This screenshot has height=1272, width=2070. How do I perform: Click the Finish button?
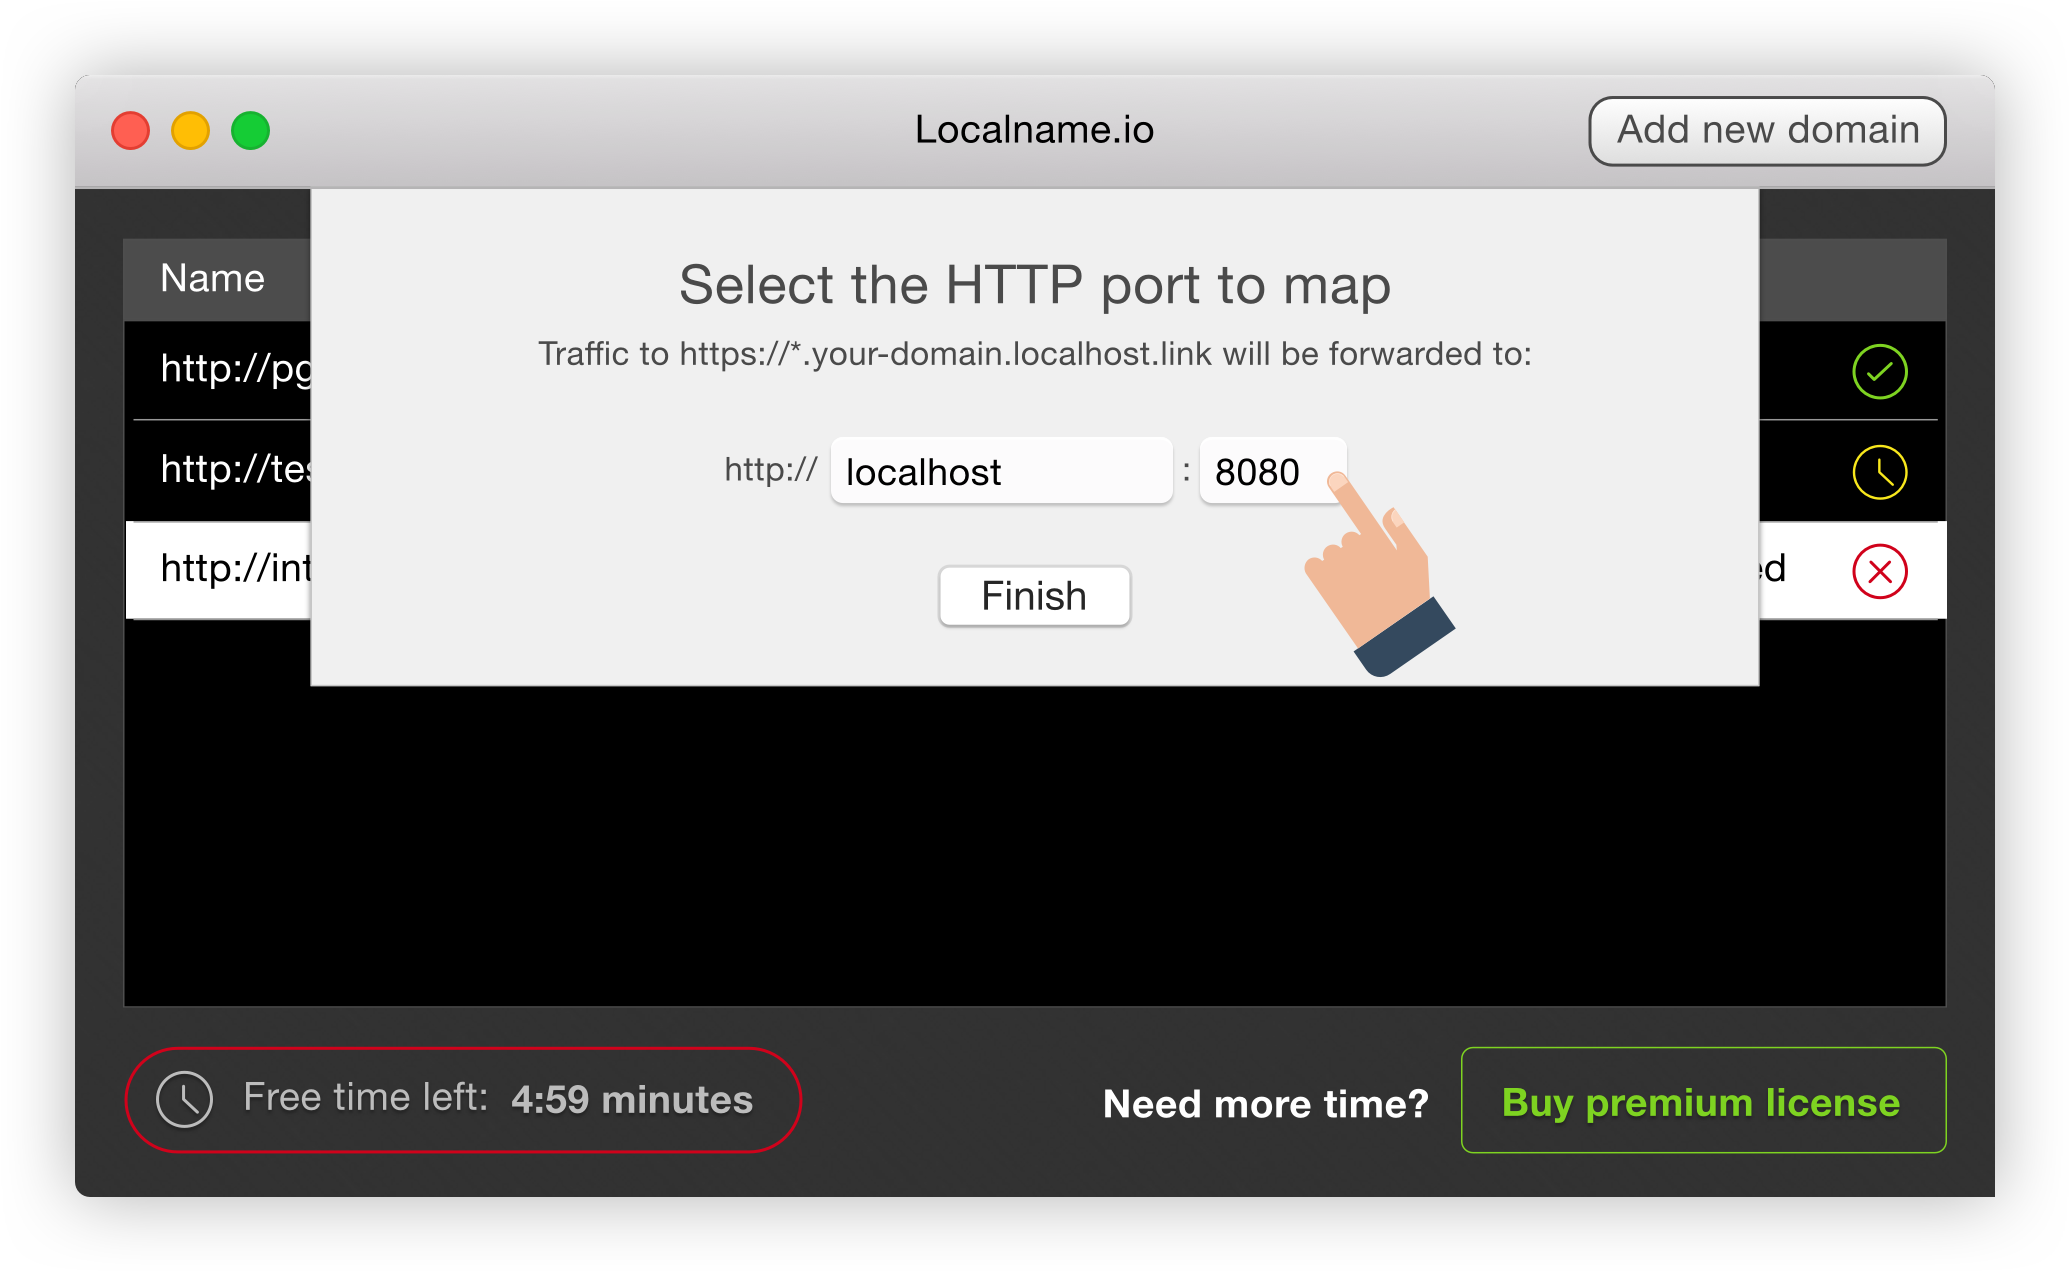1034,596
